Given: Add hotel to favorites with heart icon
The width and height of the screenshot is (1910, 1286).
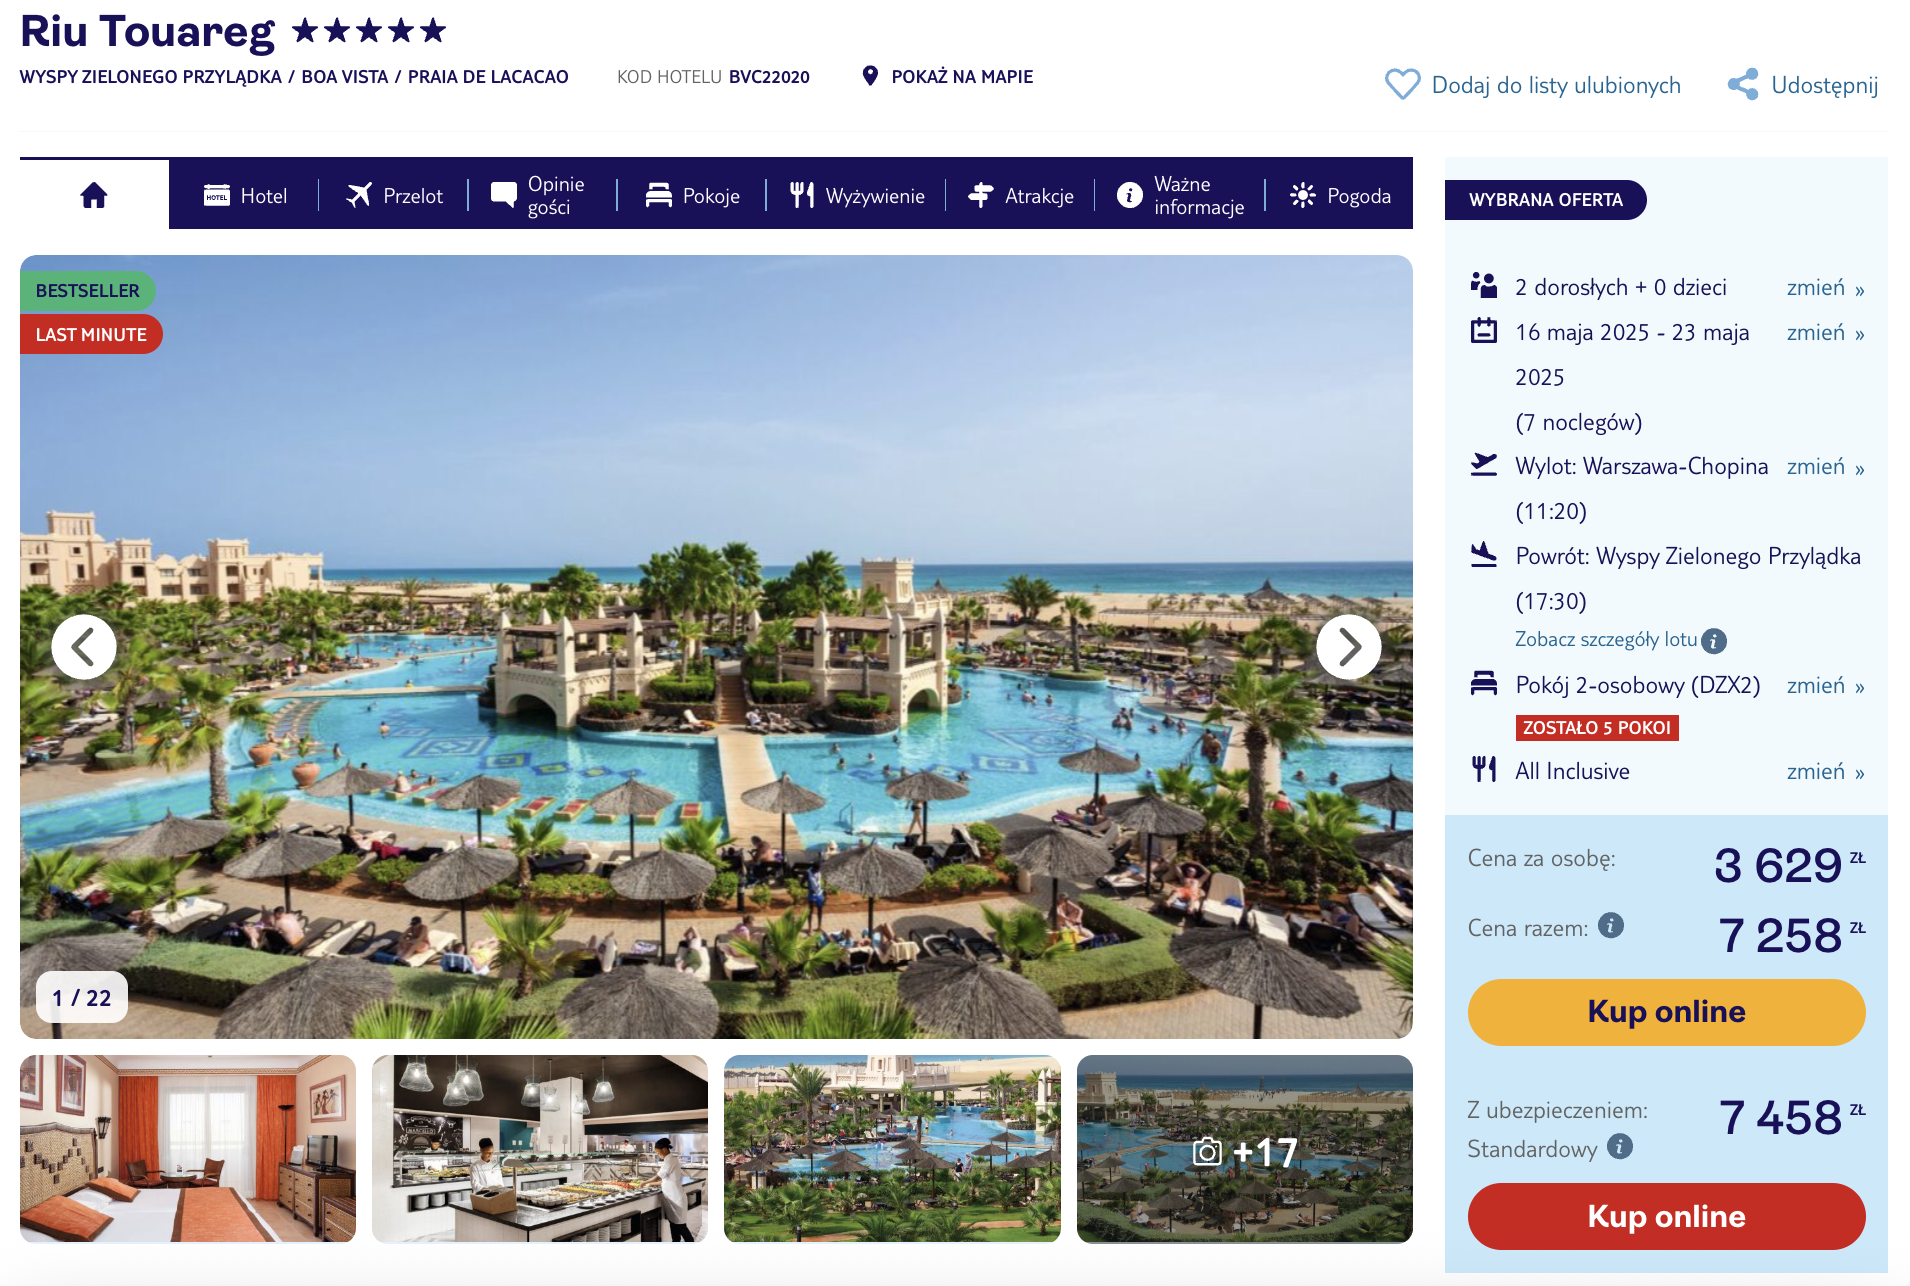Looking at the screenshot, I should pos(1402,84).
